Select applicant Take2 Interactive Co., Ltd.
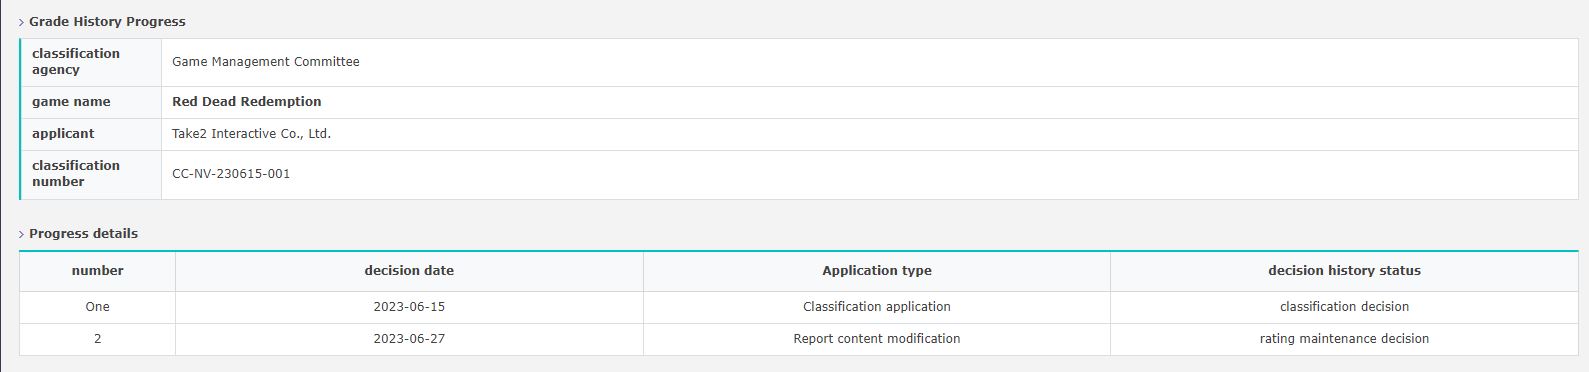Image resolution: width=1589 pixels, height=372 pixels. [251, 134]
